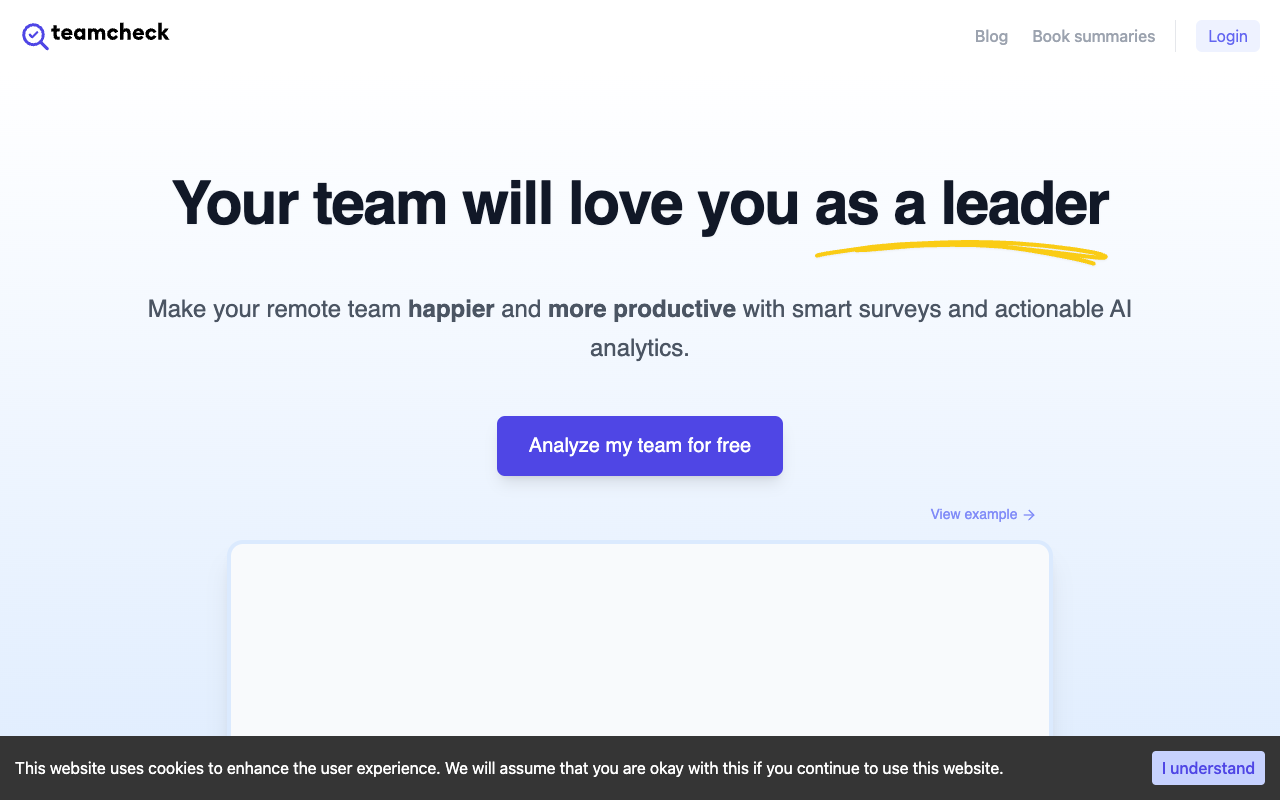Go to Book summaries

(x=1093, y=36)
